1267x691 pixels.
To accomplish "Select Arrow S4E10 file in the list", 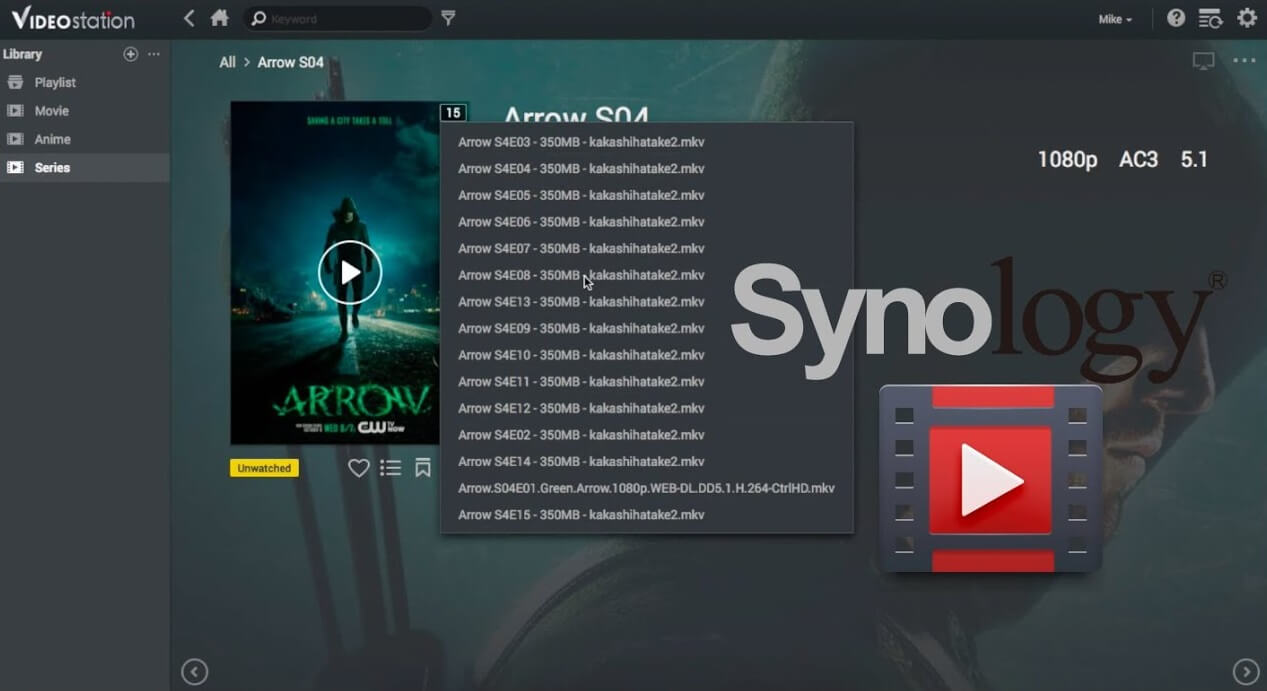I will coord(647,355).
